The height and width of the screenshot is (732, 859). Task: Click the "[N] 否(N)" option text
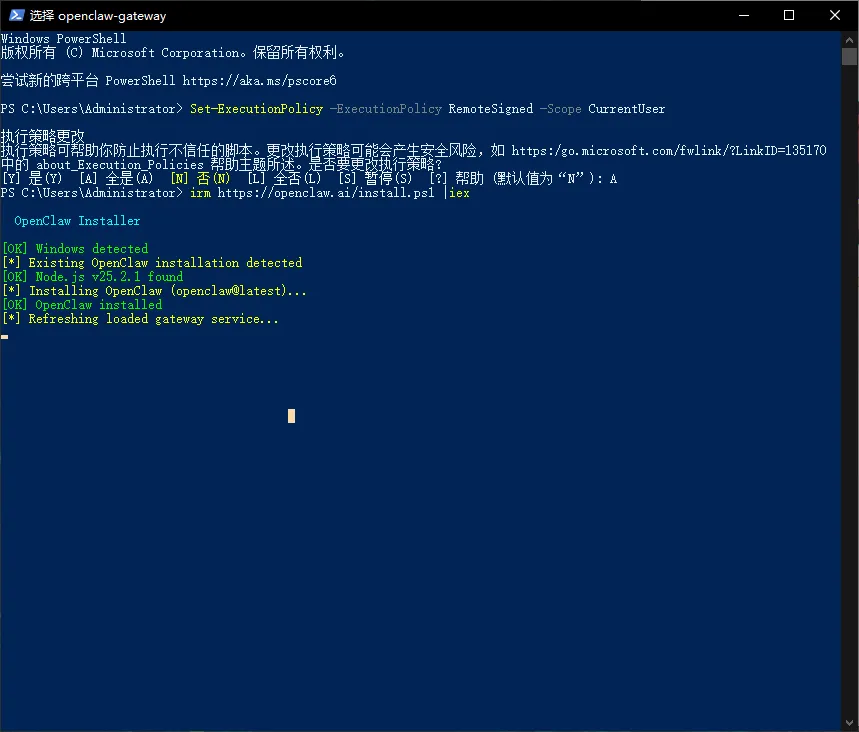tap(201, 179)
